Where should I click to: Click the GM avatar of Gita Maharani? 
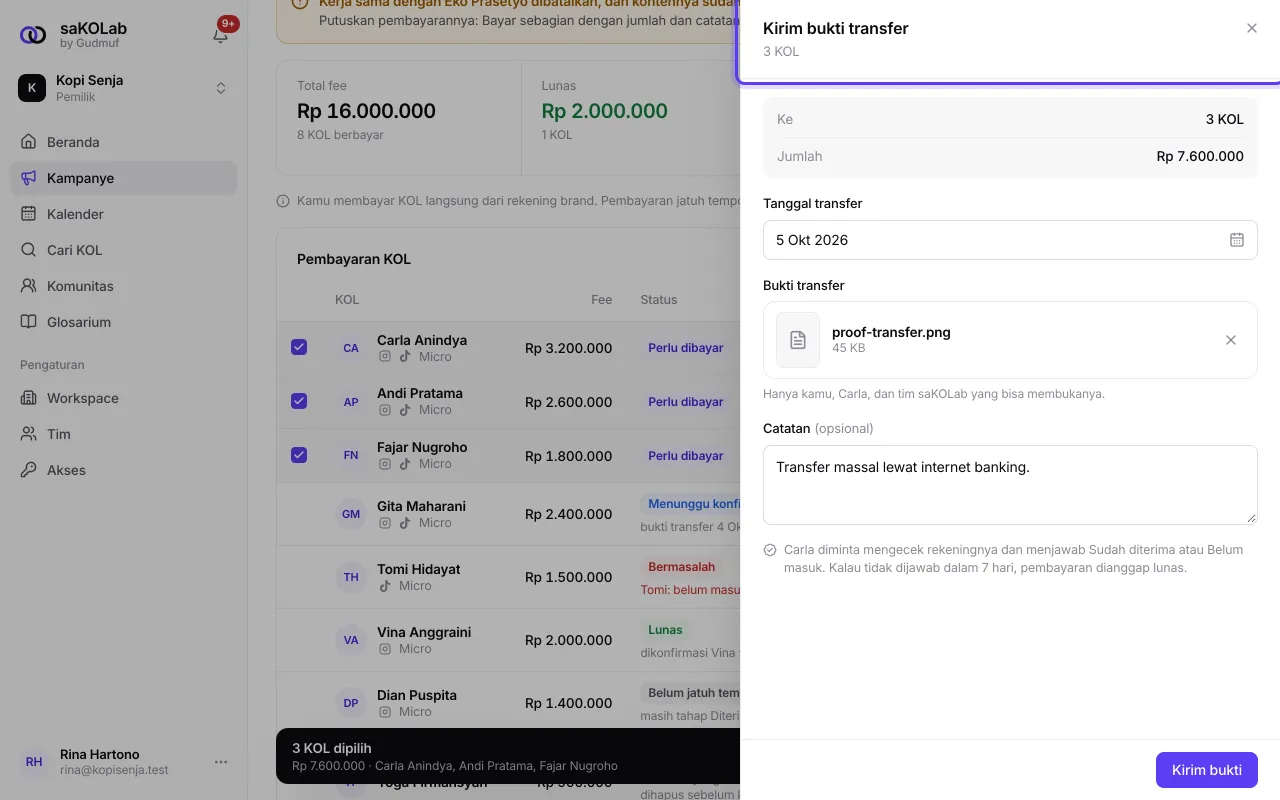click(351, 514)
